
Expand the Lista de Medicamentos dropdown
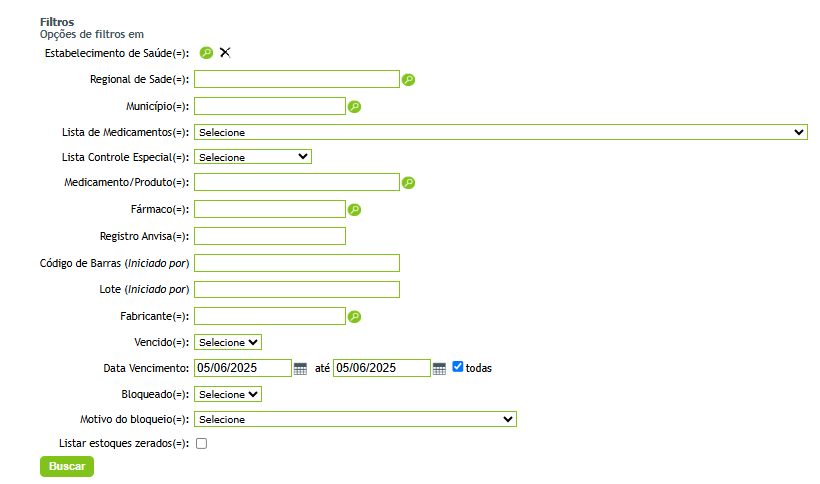[x=501, y=132]
